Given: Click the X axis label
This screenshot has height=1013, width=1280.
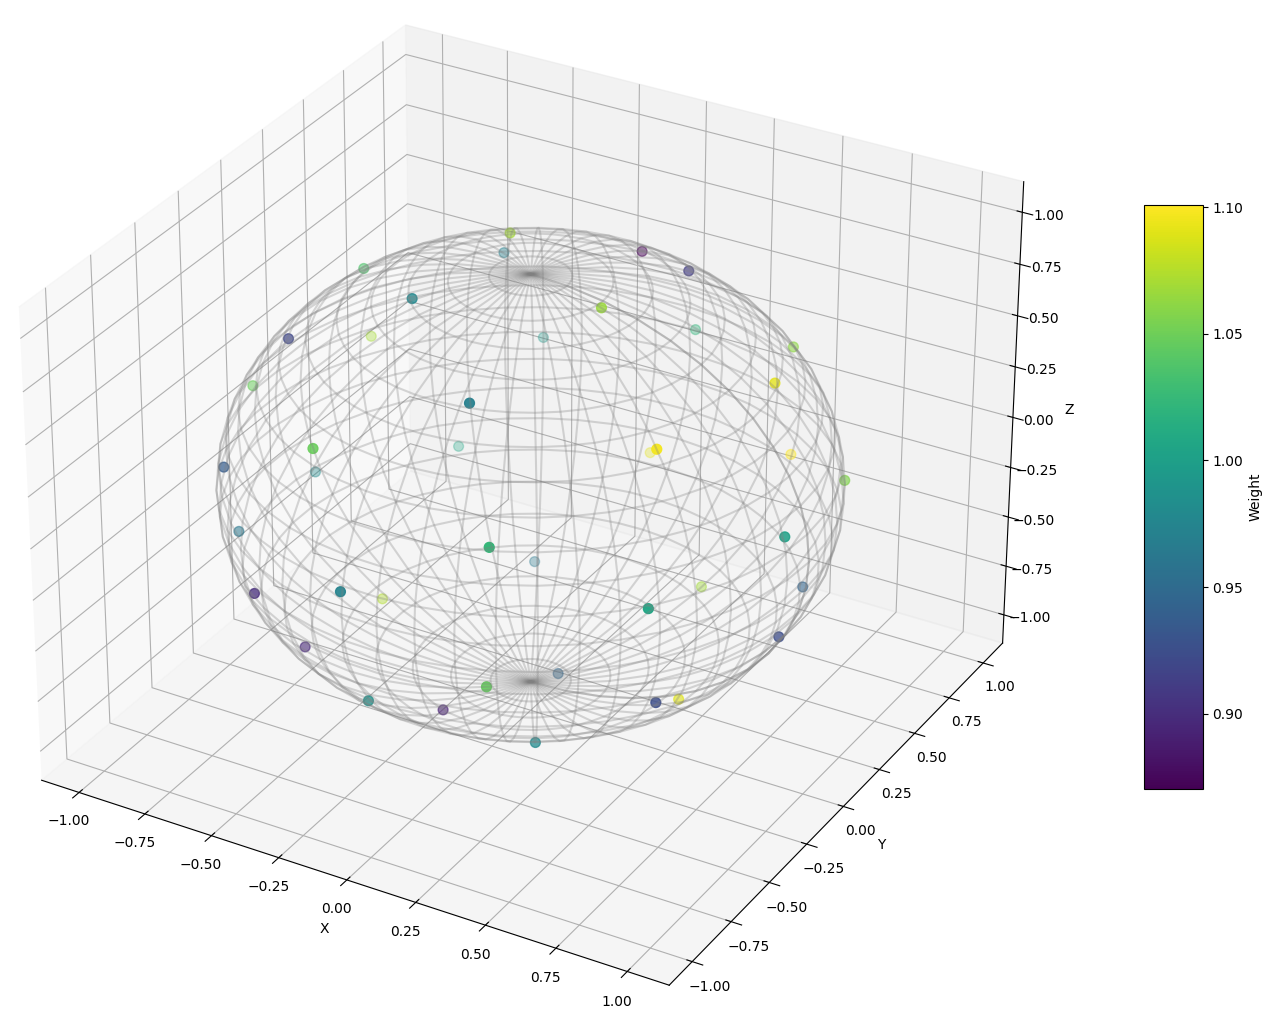Looking at the screenshot, I should point(324,929).
